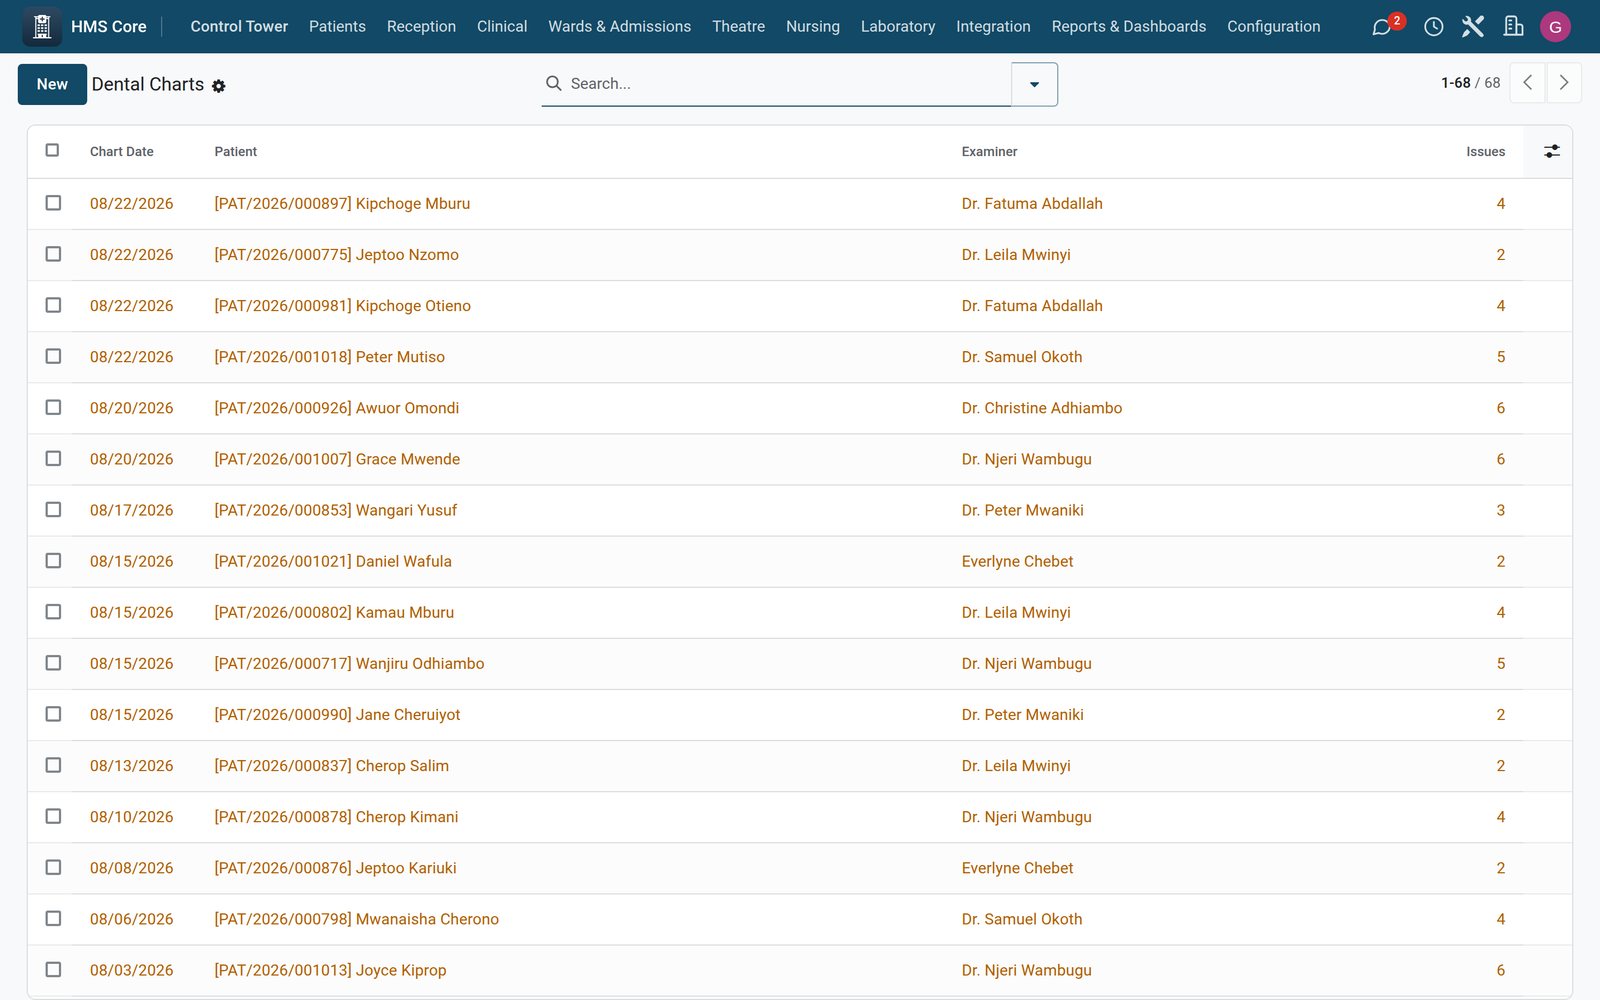Sort by the Patient column header
The image size is (1600, 1000).
[x=236, y=152]
